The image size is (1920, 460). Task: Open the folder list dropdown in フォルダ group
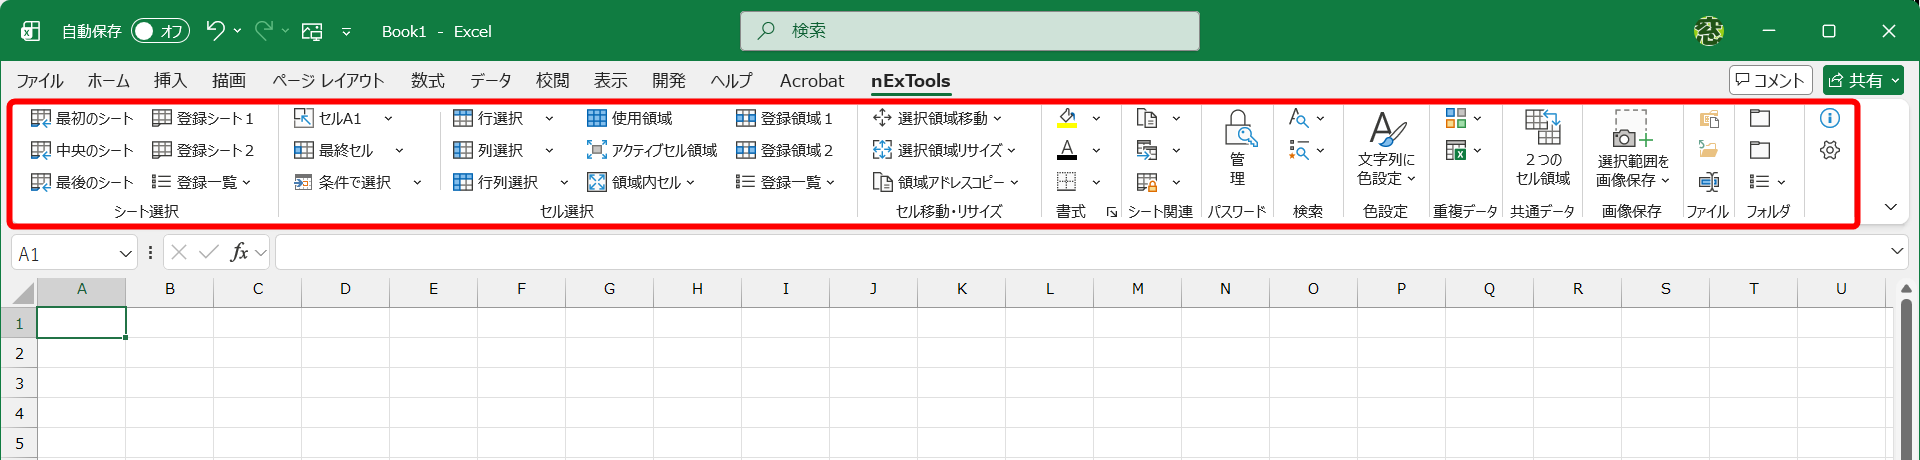point(1767,182)
